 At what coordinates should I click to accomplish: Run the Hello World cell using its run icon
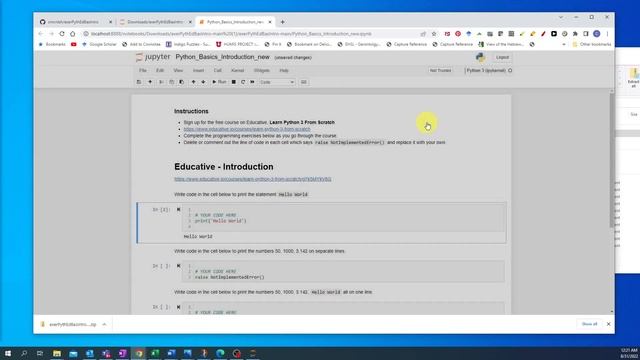click(178, 209)
